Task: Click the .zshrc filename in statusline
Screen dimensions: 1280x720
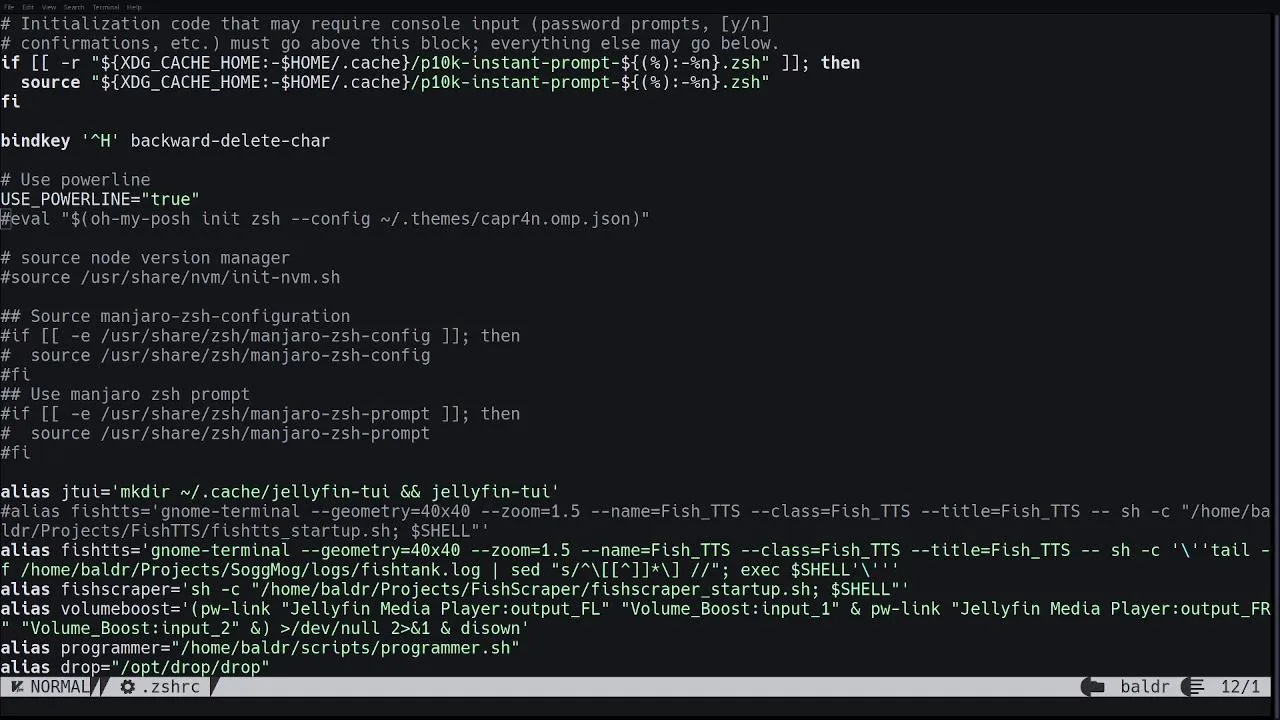Action: pyautogui.click(x=171, y=687)
